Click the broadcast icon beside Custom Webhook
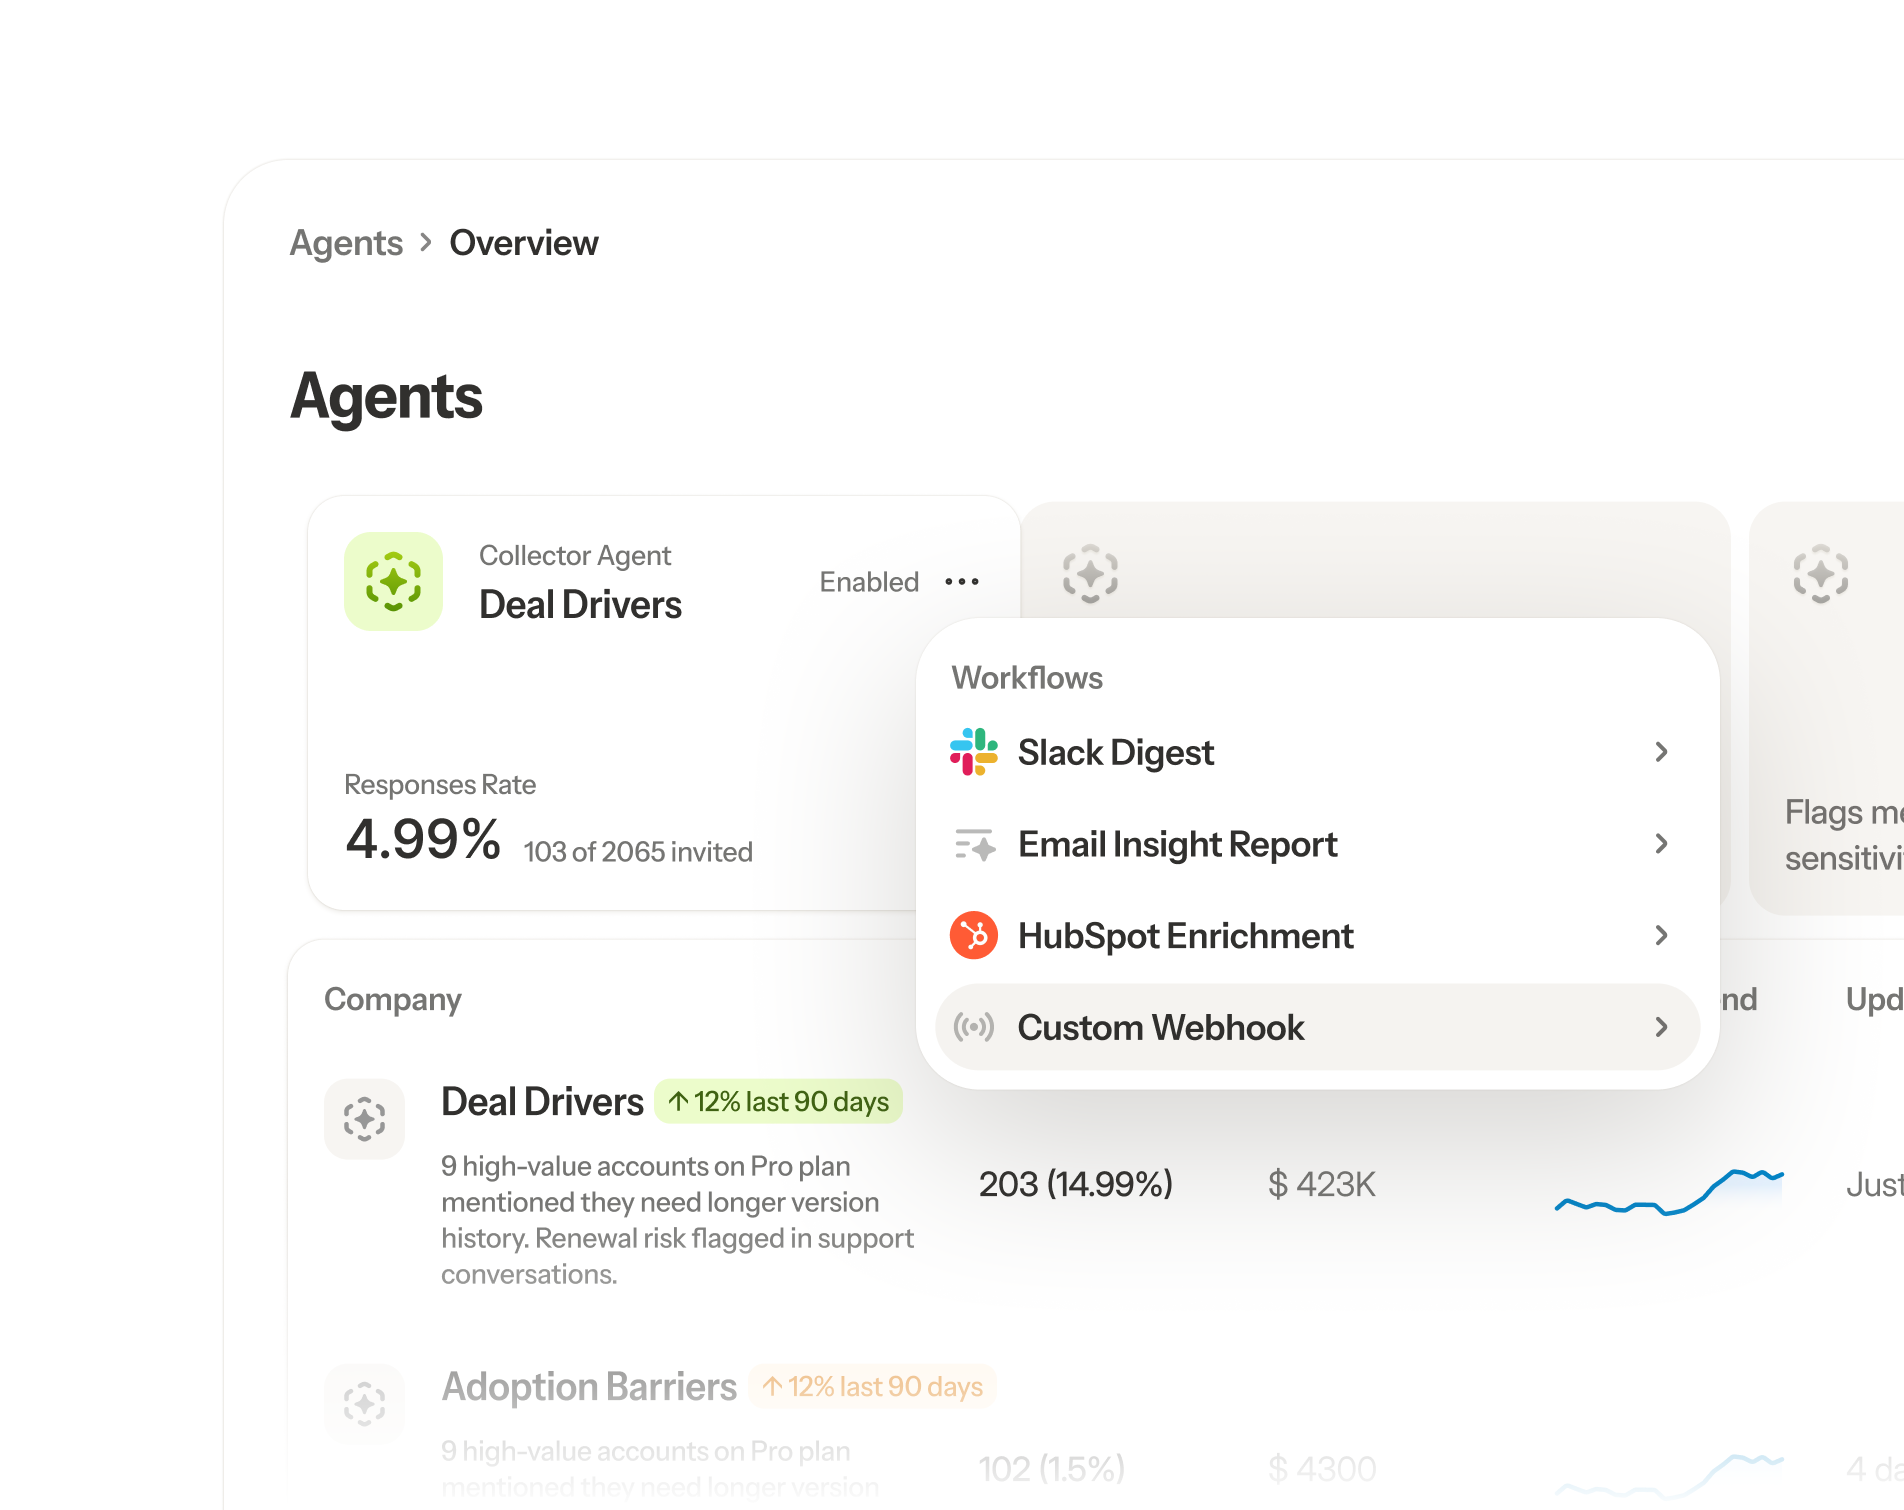The height and width of the screenshot is (1510, 1904). point(971,1026)
